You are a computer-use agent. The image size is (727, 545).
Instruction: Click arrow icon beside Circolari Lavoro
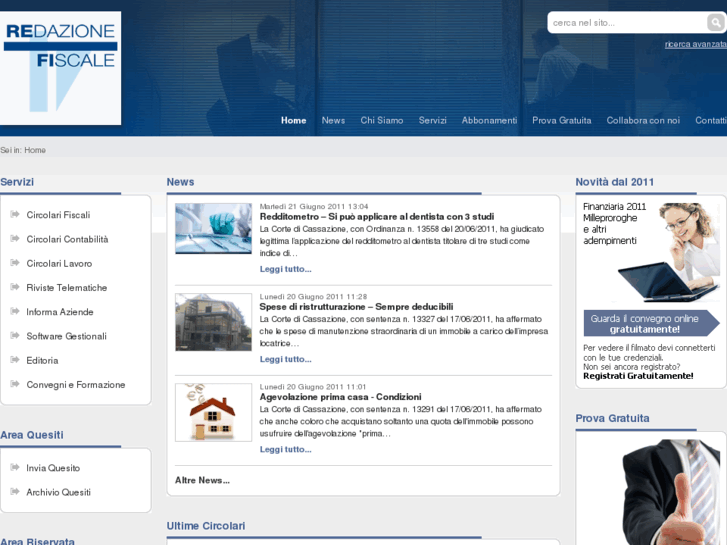point(15,263)
